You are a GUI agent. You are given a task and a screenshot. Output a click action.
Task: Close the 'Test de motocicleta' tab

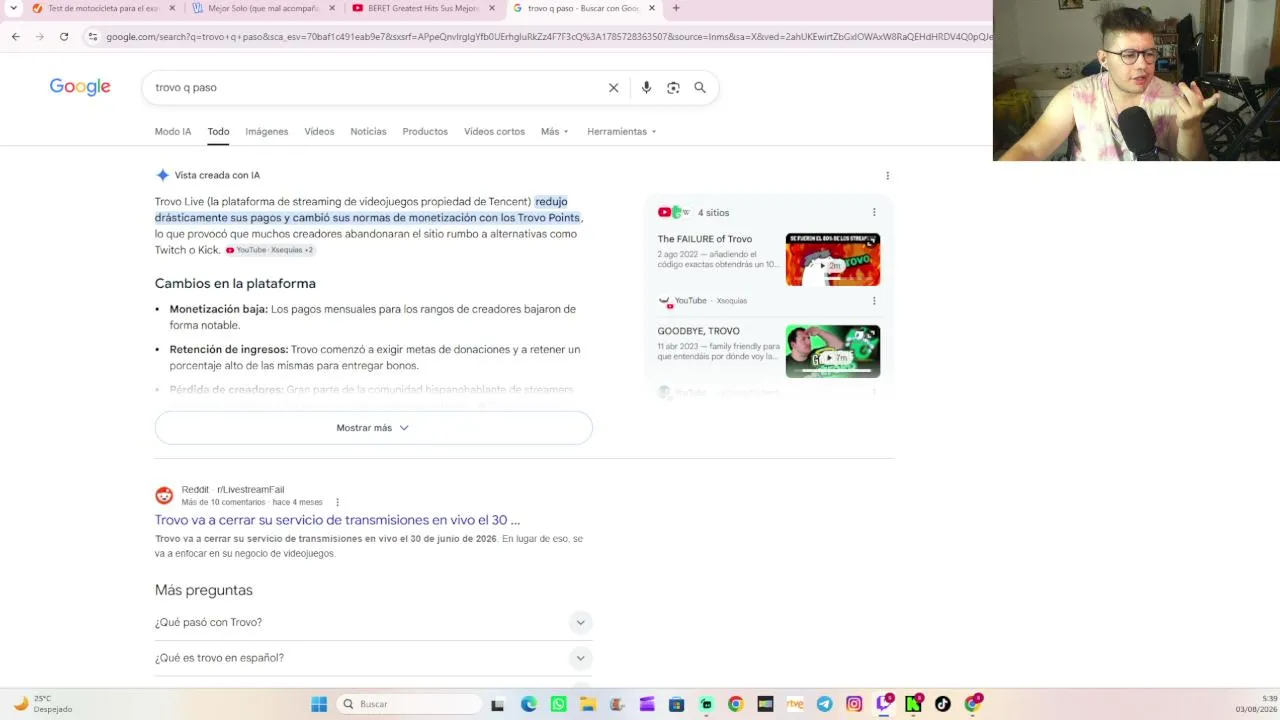pyautogui.click(x=172, y=8)
